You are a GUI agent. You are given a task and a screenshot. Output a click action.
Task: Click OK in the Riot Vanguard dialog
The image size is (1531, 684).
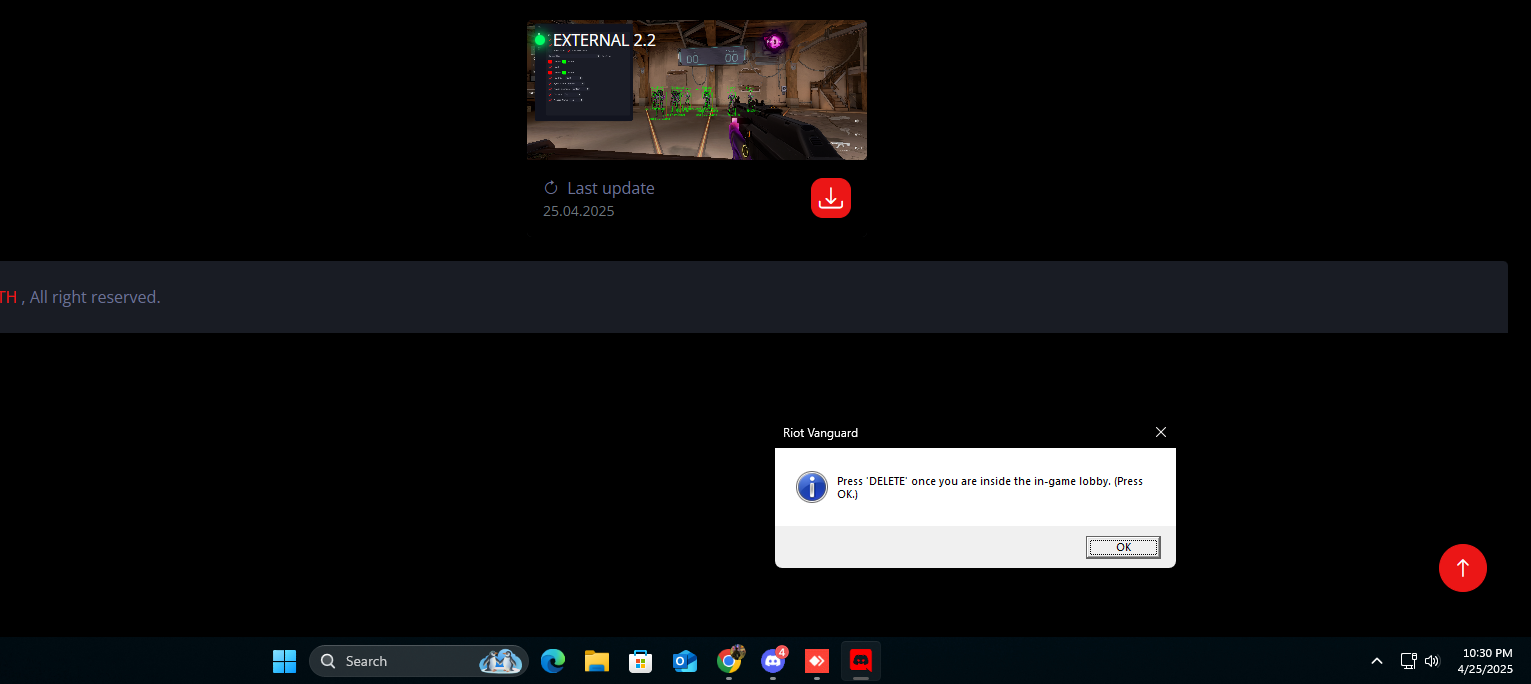tap(1122, 547)
